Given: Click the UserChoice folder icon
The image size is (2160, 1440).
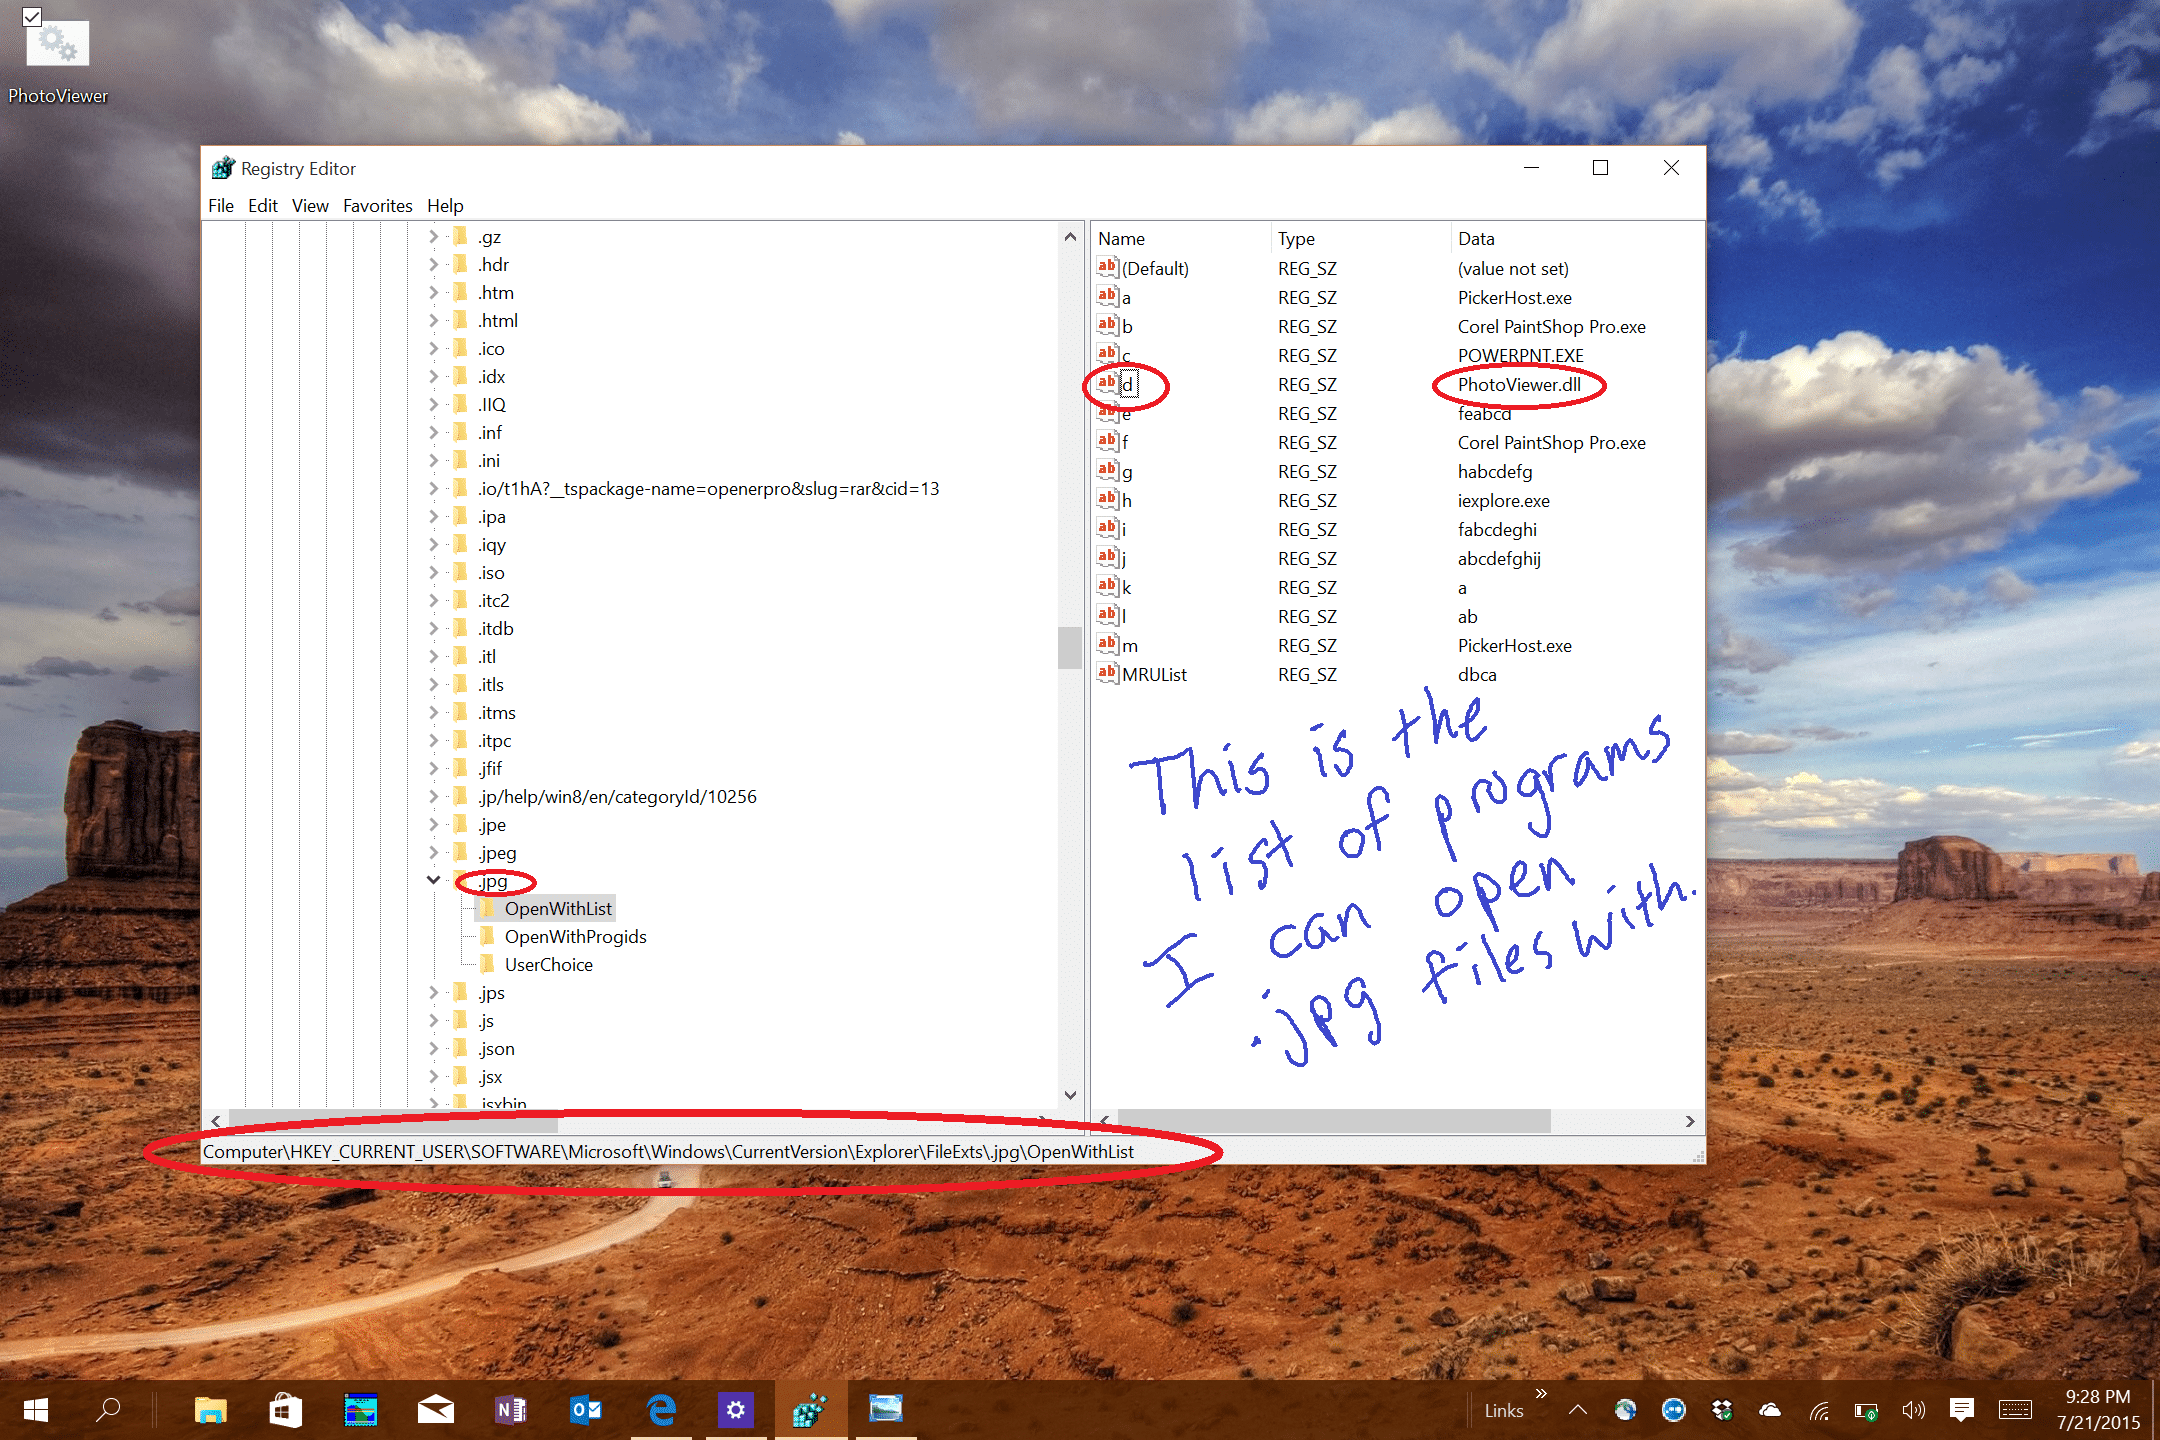Looking at the screenshot, I should (487, 964).
